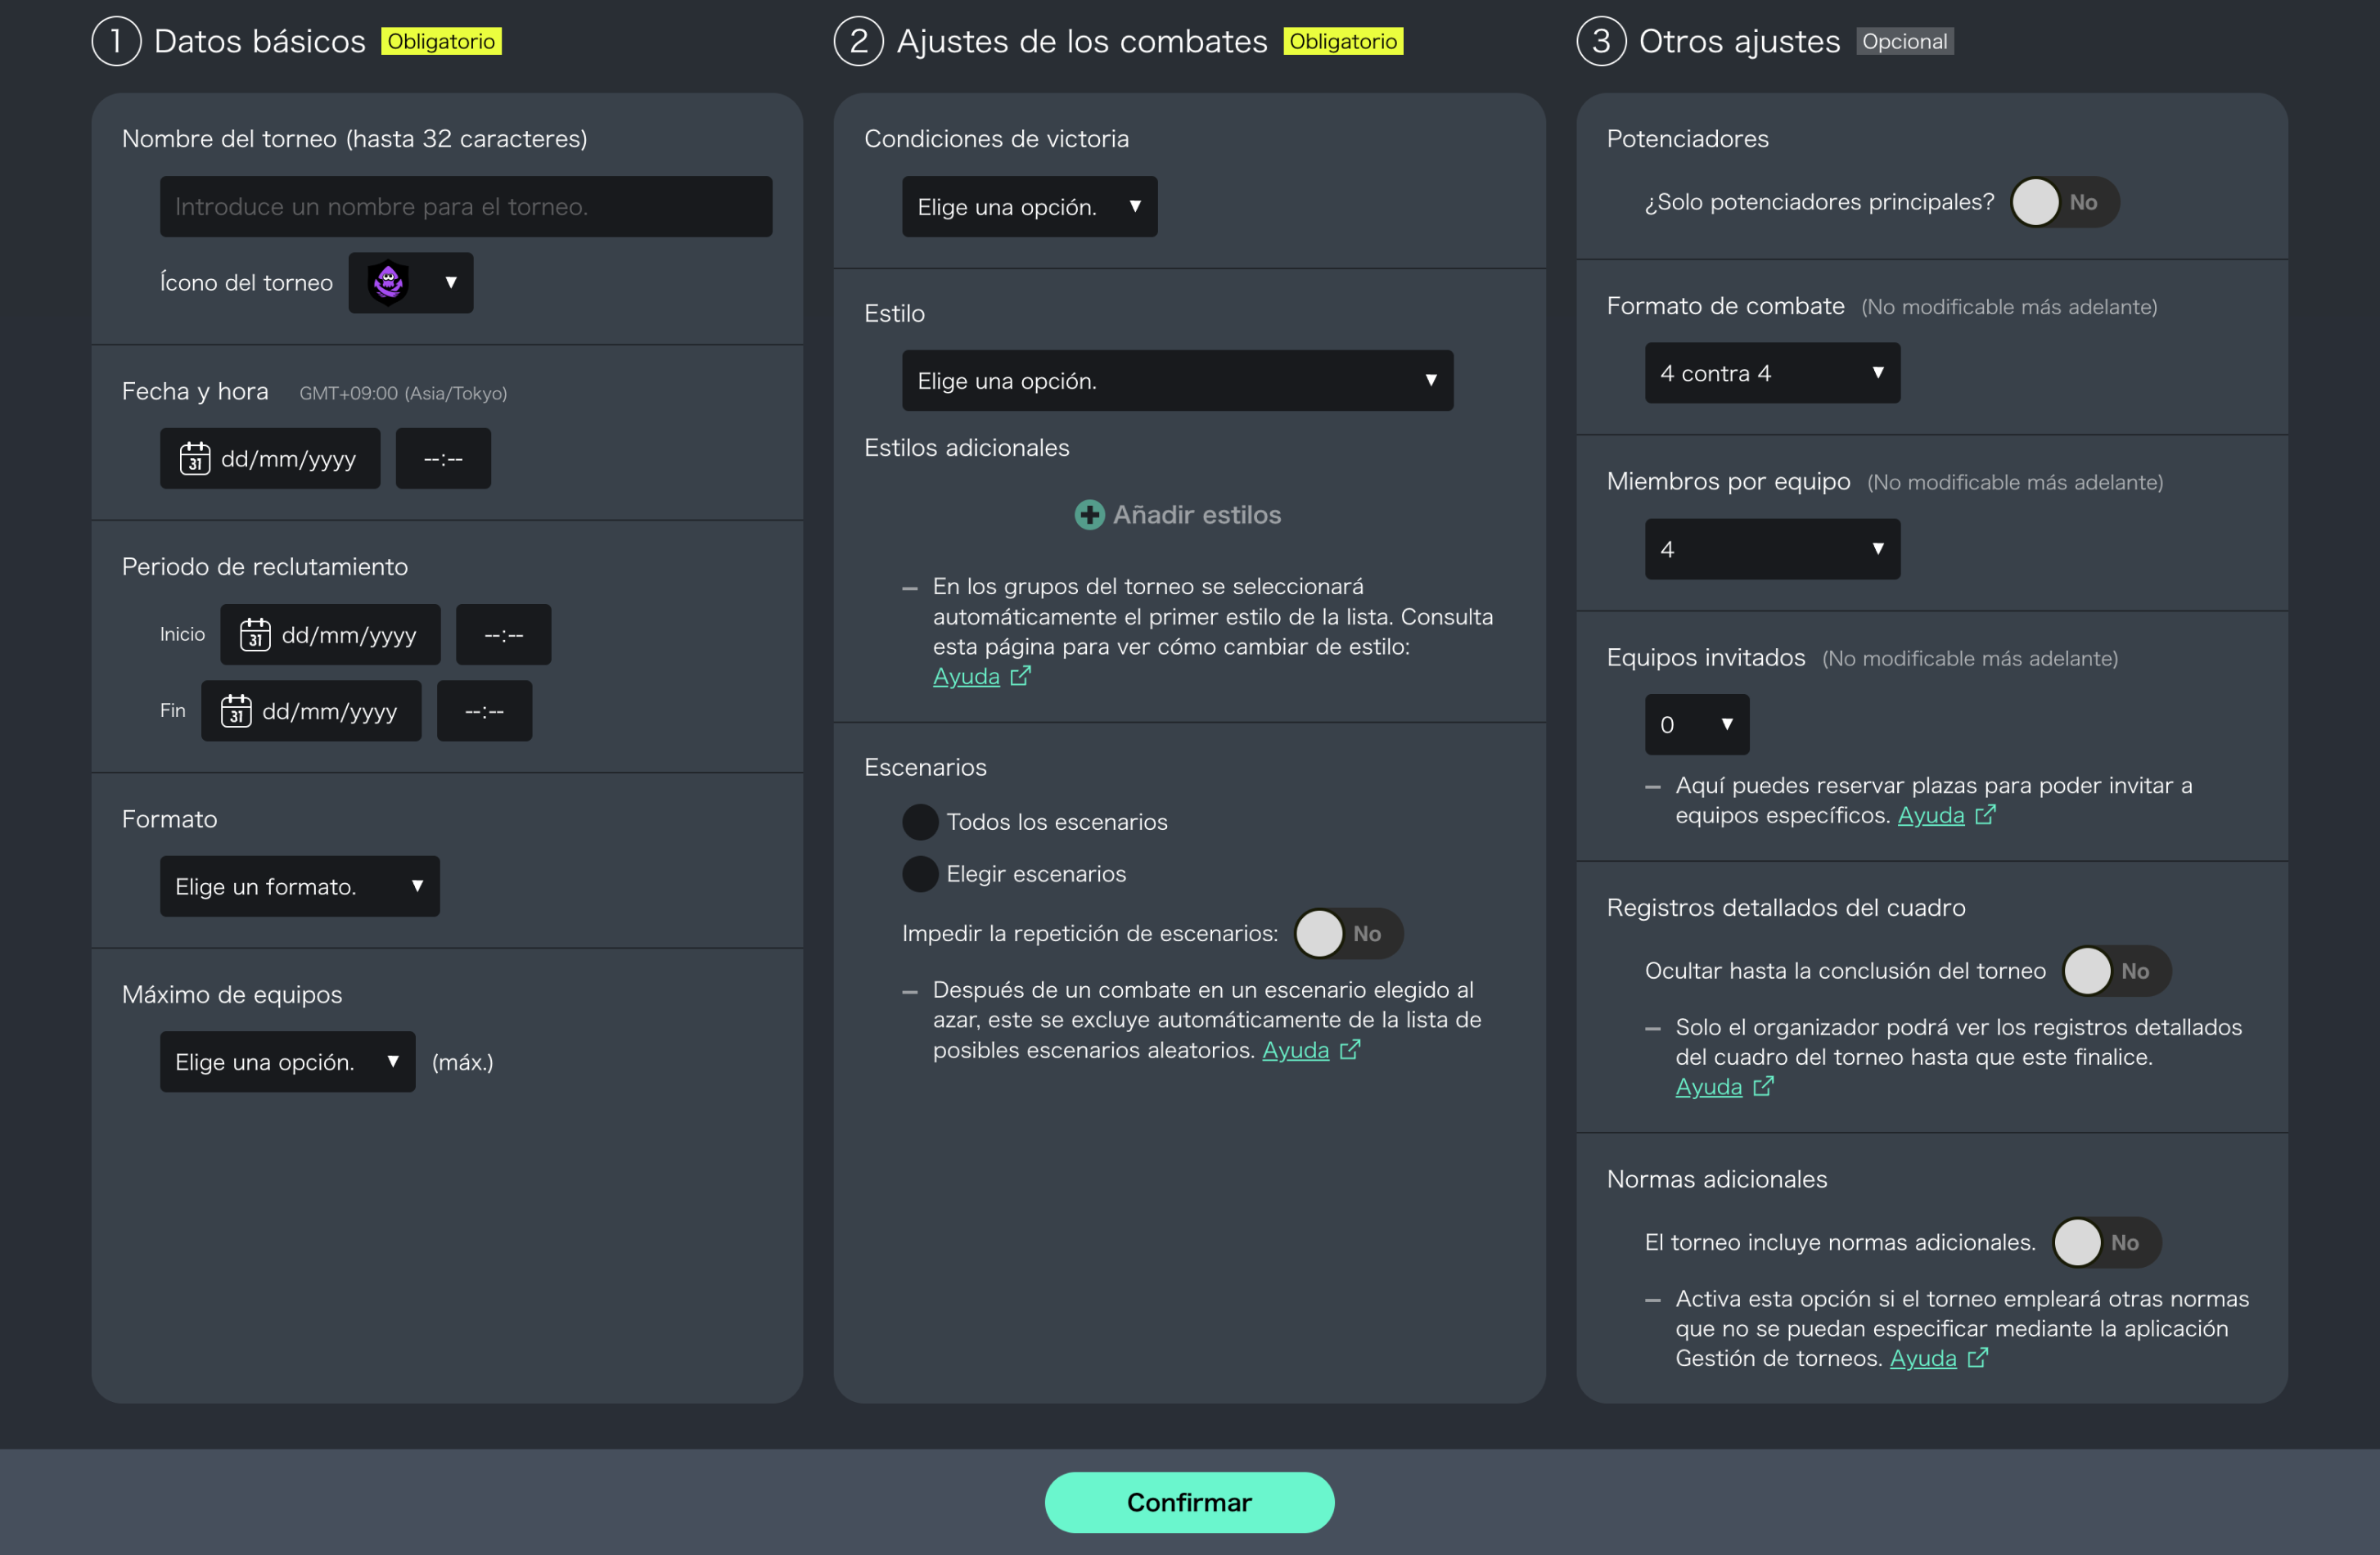Click the Confirmar button
Viewport: 2380px width, 1555px height.
[1189, 1502]
